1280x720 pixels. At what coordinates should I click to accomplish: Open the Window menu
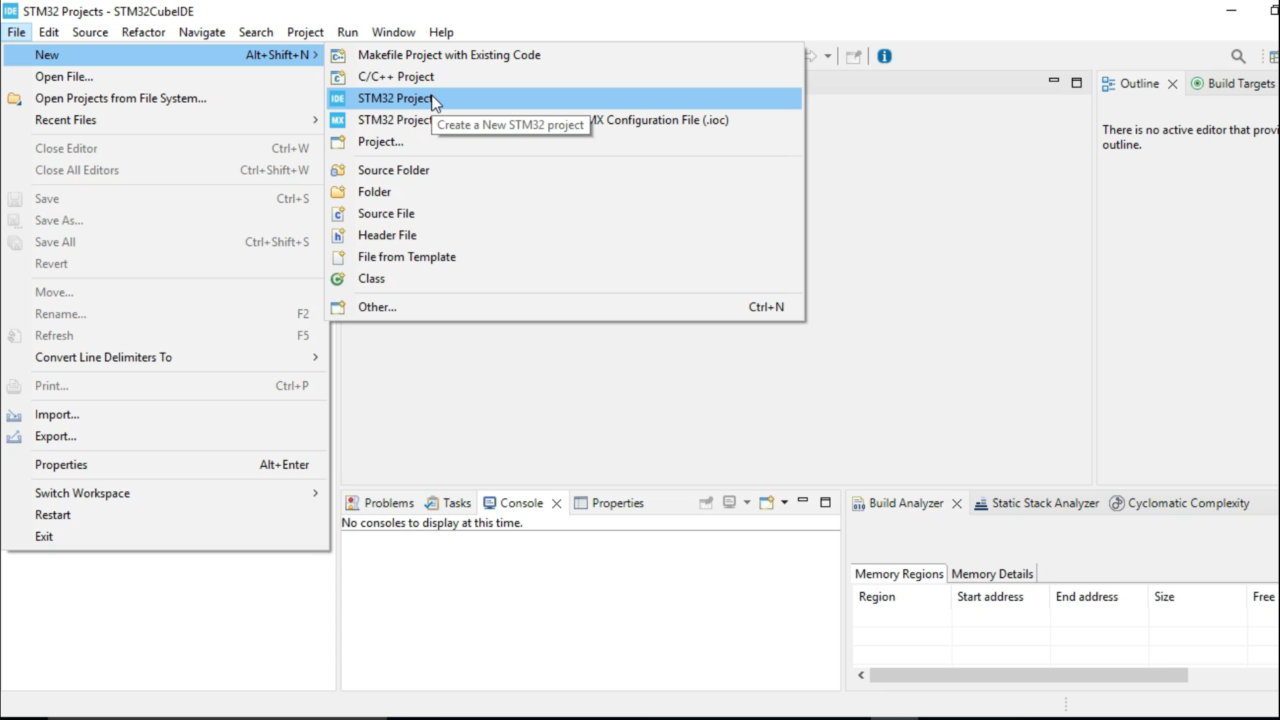[393, 32]
